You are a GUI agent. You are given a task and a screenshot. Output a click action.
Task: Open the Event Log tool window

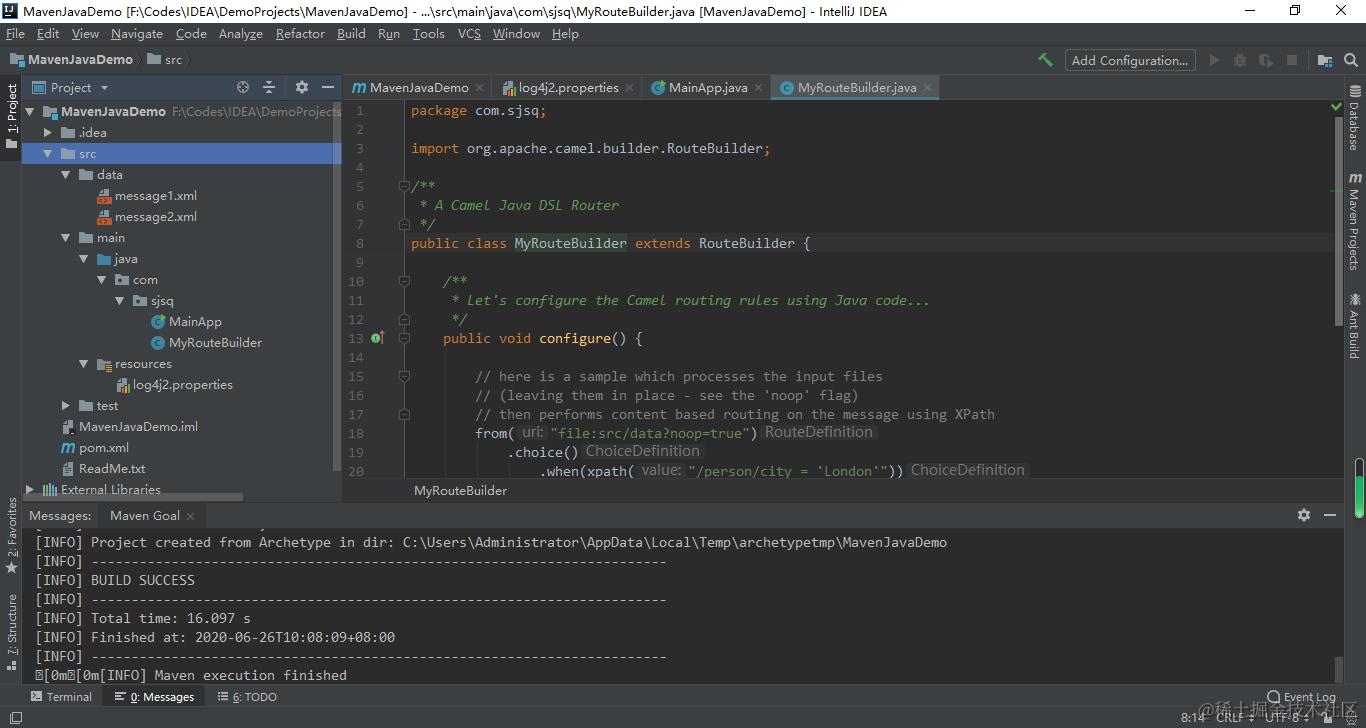pos(1301,697)
